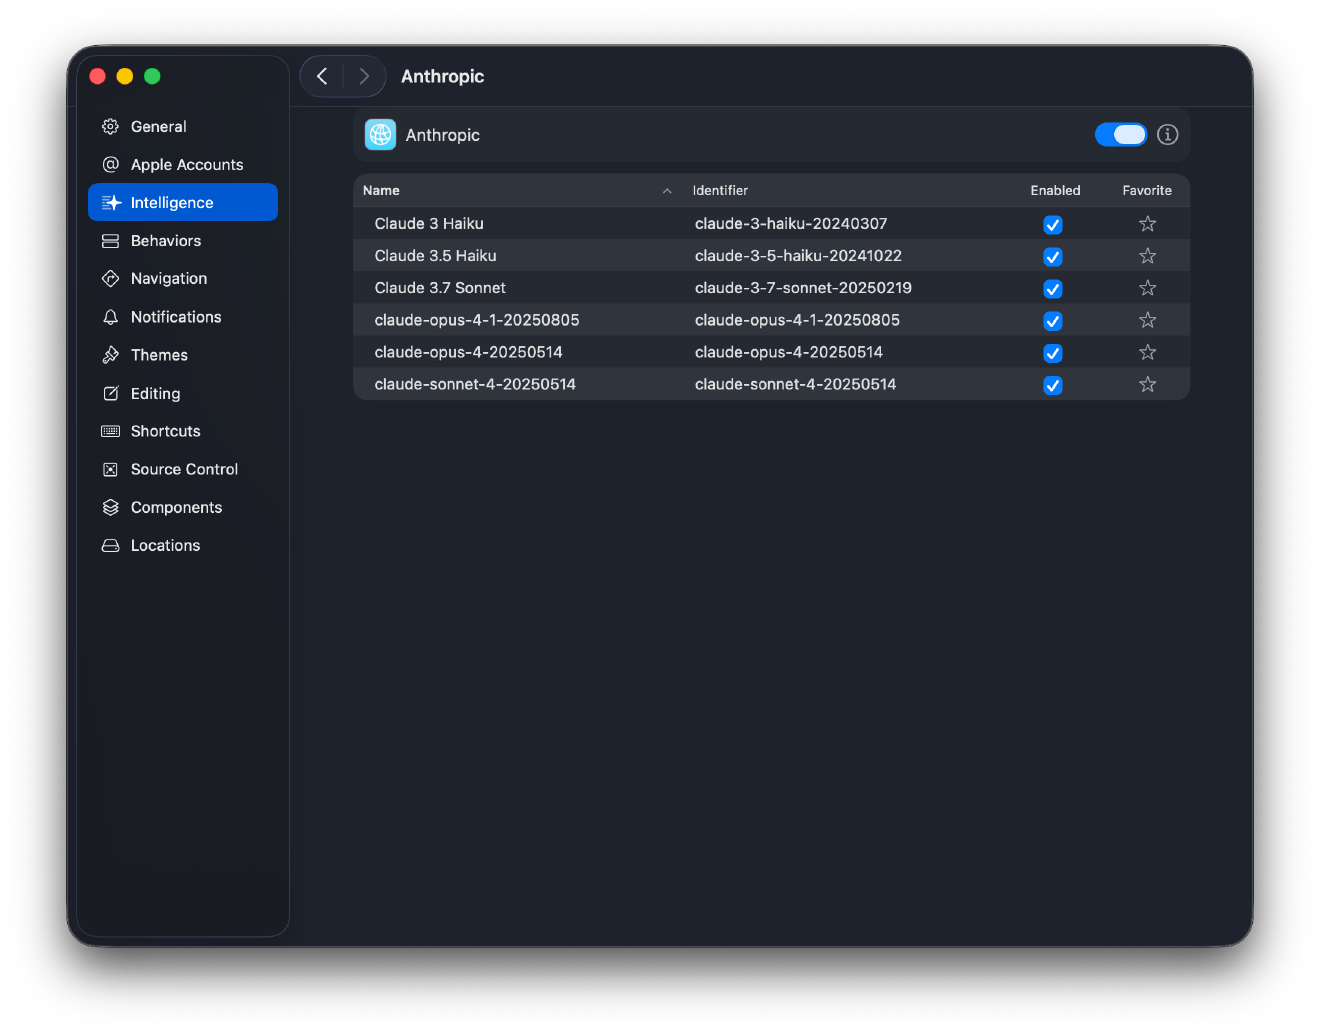The image size is (1320, 1035).
Task: Click the Themes paintbrush icon
Action: (110, 354)
